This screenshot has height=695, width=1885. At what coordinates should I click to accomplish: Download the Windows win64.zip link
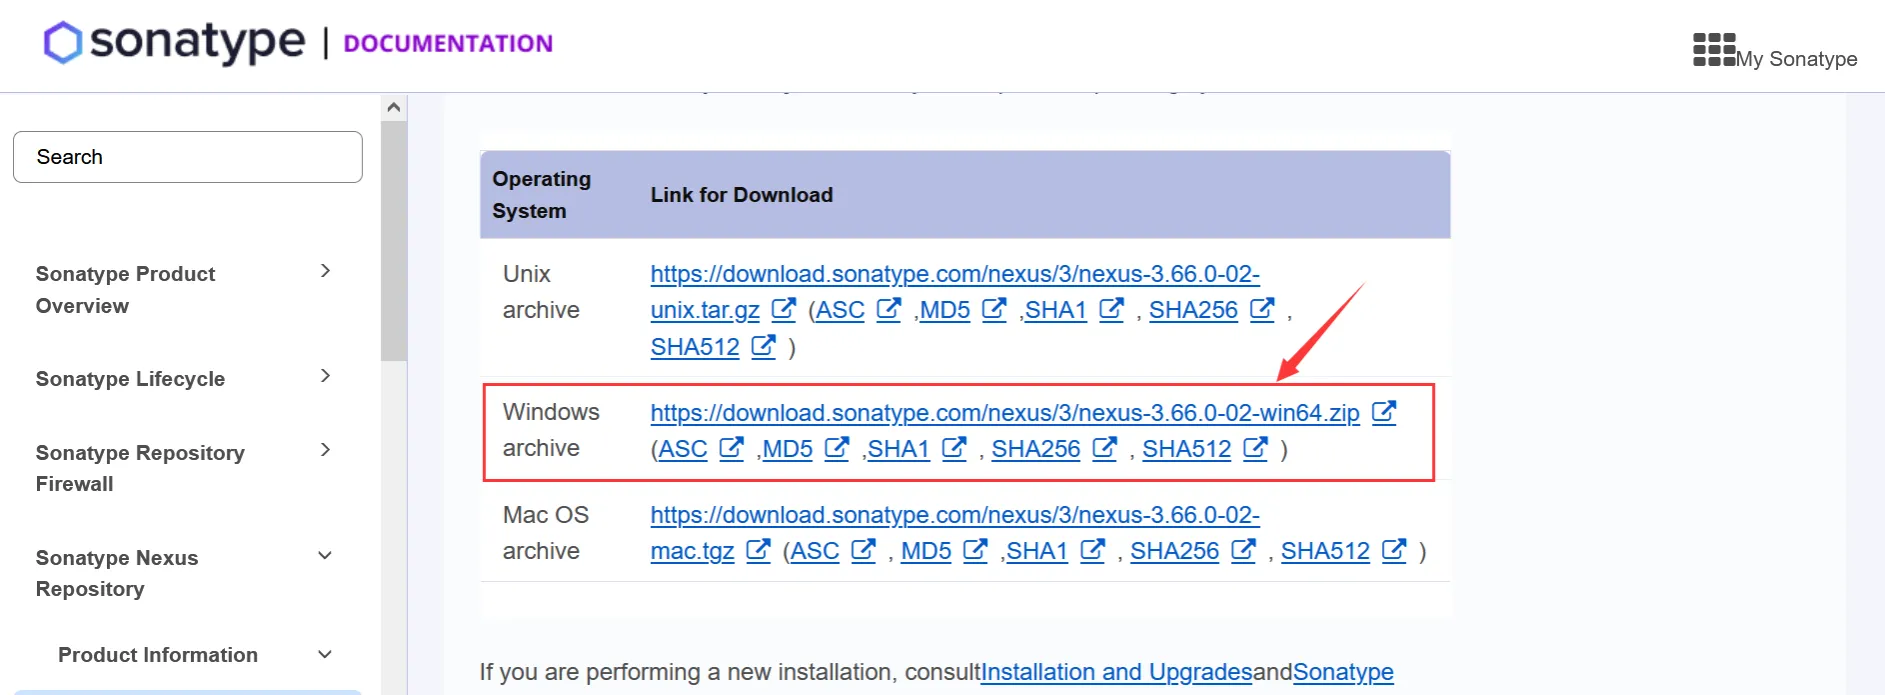[1005, 413]
